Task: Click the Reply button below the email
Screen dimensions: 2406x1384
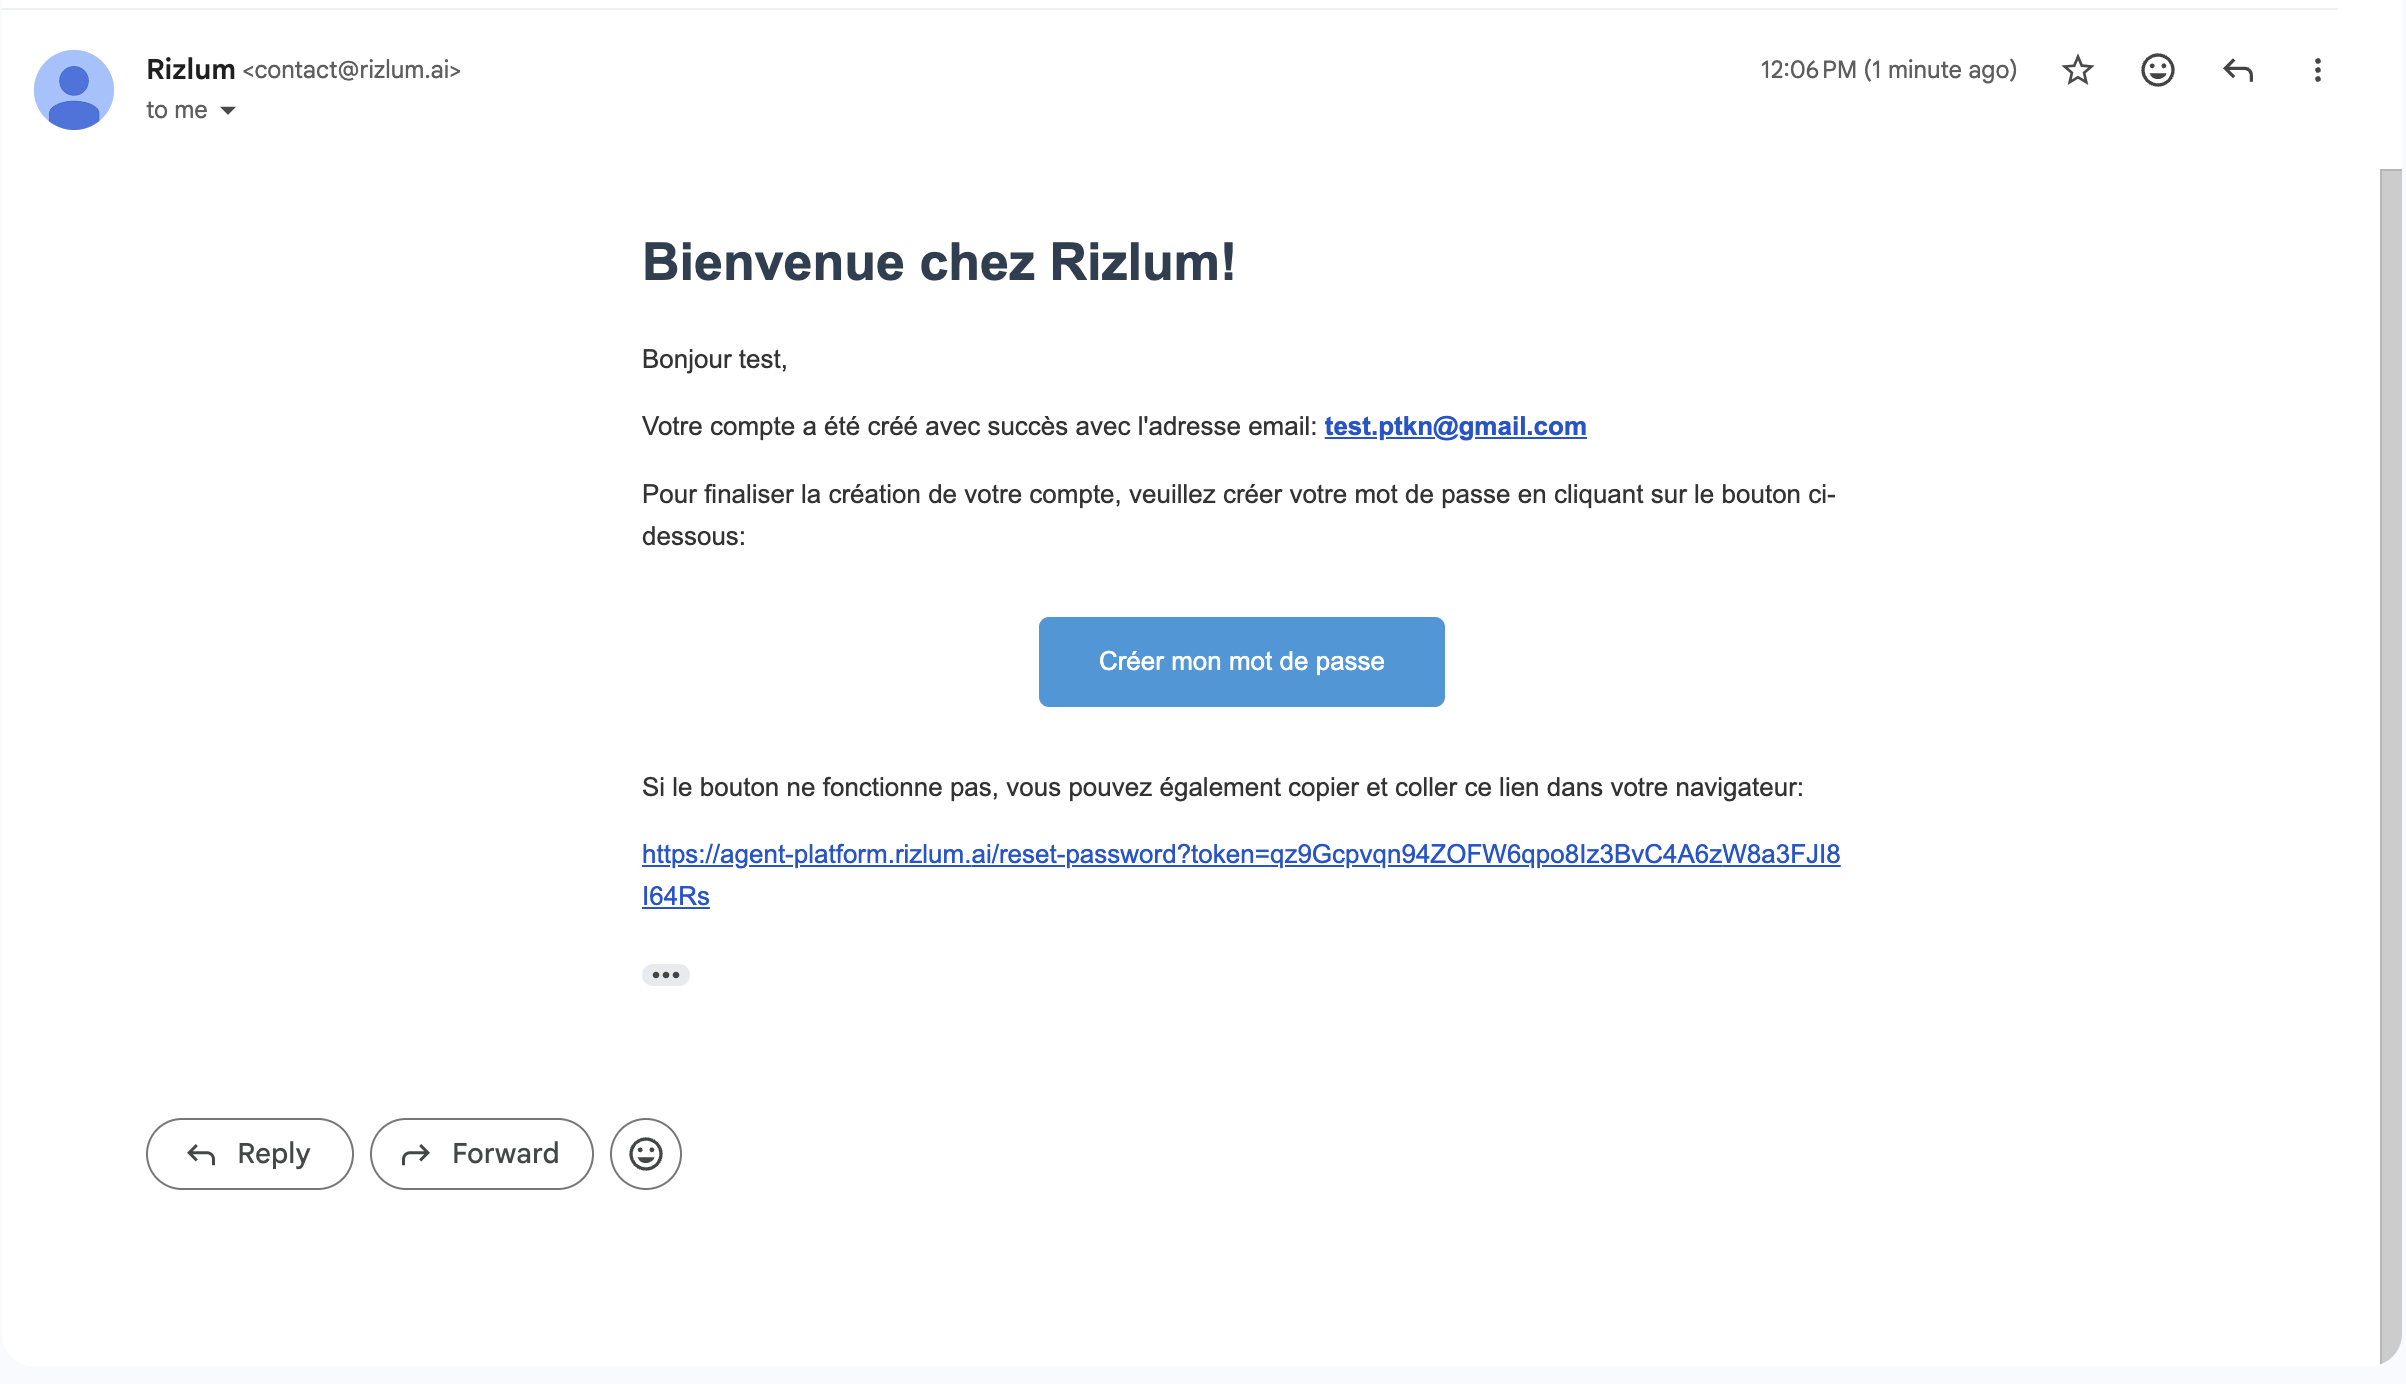Action: click(250, 1154)
